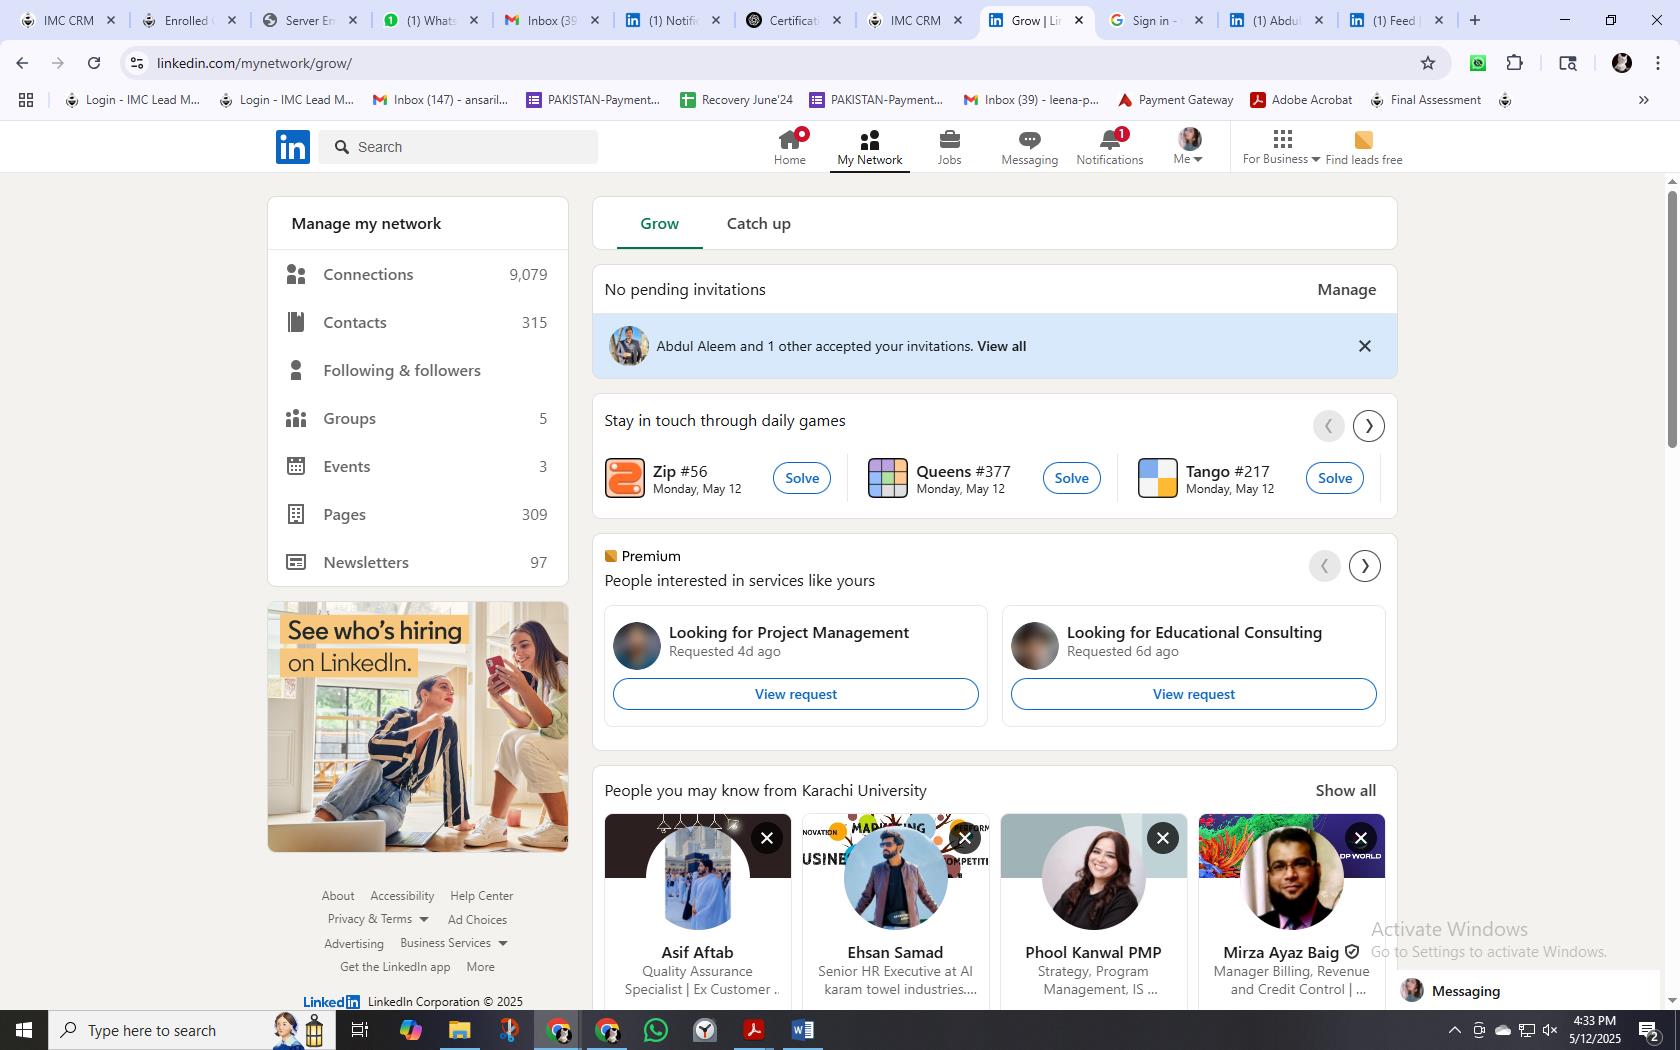Click the LinkedIn logo icon
This screenshot has height=1050, width=1680.
pyautogui.click(x=293, y=147)
